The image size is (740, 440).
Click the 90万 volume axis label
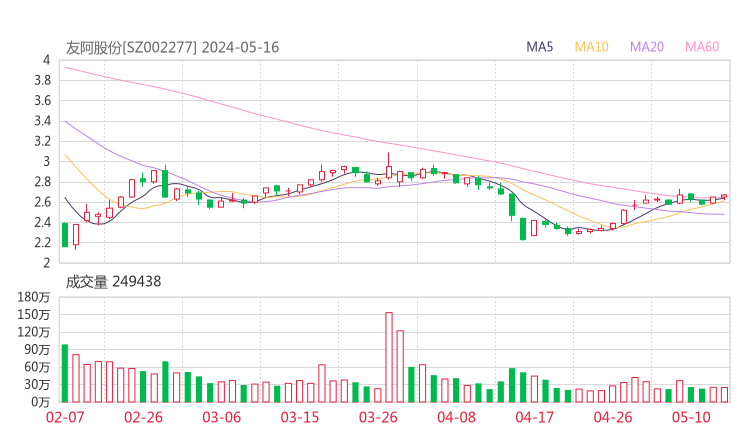tap(37, 349)
